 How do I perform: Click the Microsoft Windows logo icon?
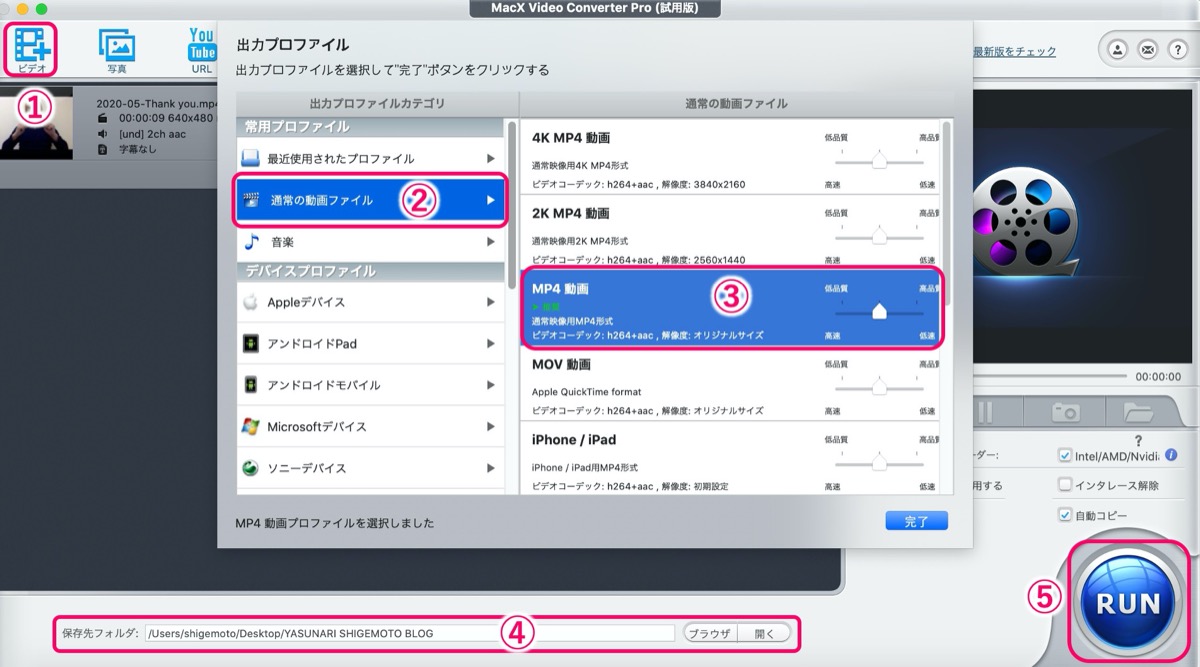click(x=250, y=426)
